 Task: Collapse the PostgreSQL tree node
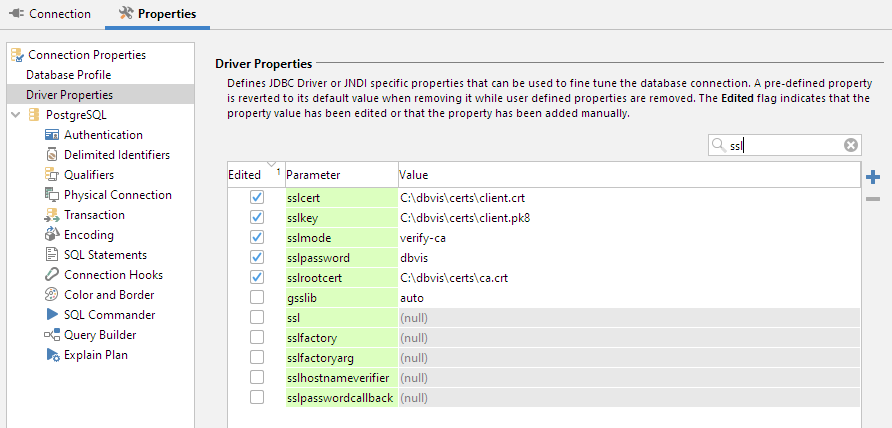(15, 115)
